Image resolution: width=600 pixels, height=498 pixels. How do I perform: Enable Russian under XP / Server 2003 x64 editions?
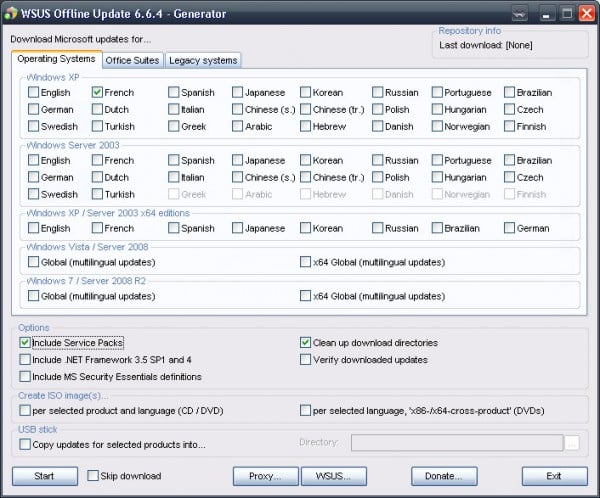[x=378, y=228]
